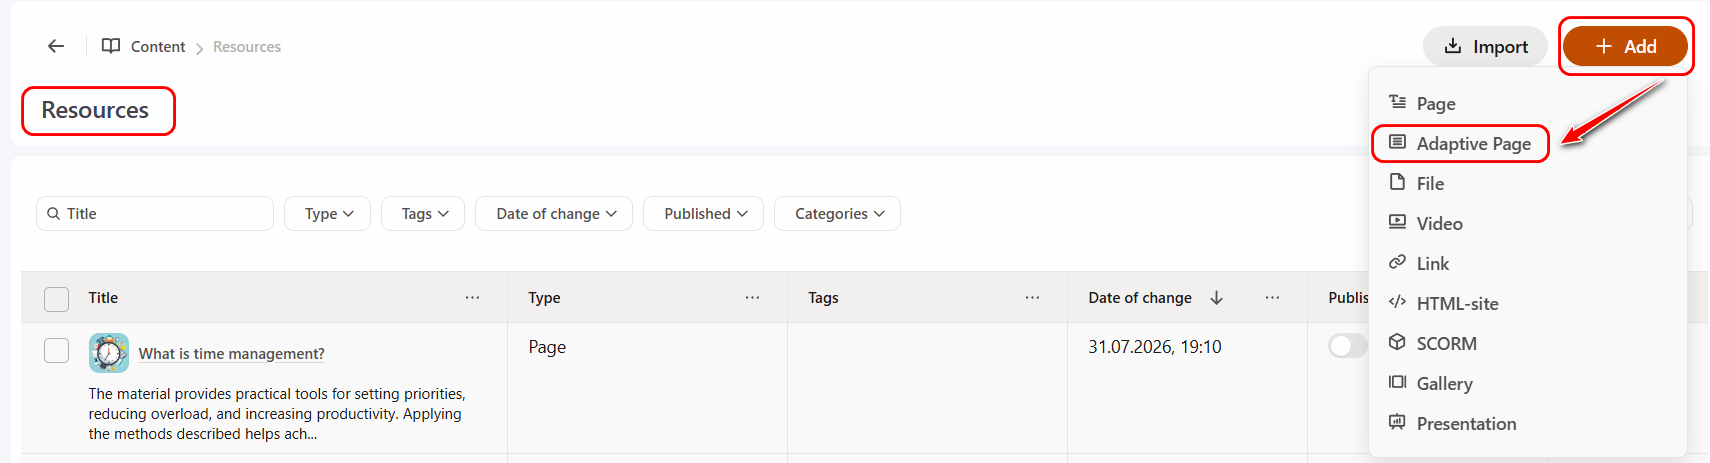Click the Content book icon
This screenshot has width=1710, height=463.
[111, 46]
